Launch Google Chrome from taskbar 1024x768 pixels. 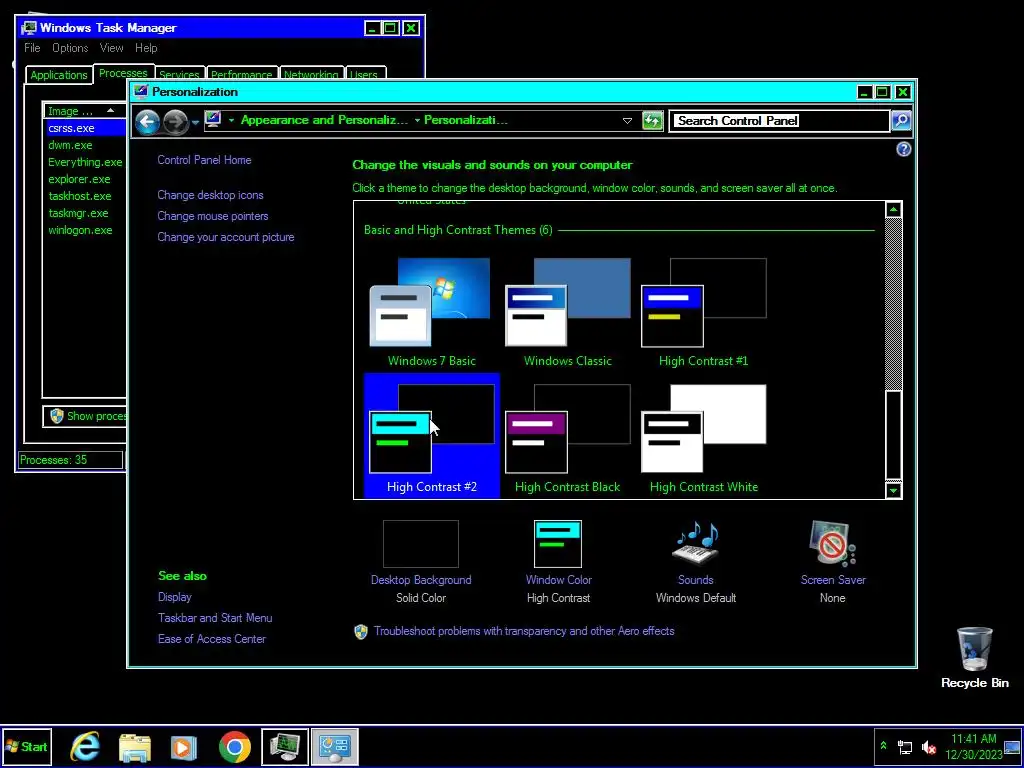point(234,747)
